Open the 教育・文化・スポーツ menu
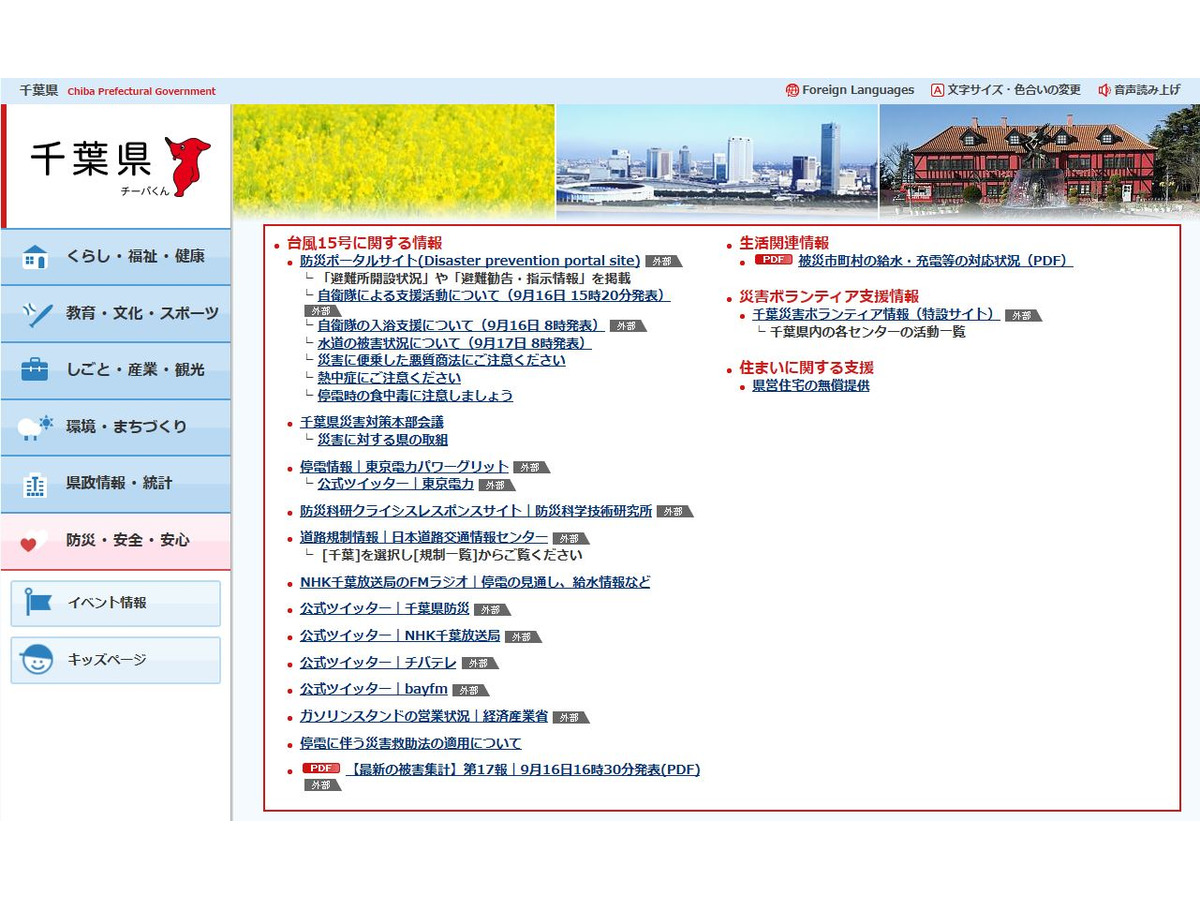Viewport: 1200px width, 900px height. click(x=142, y=313)
